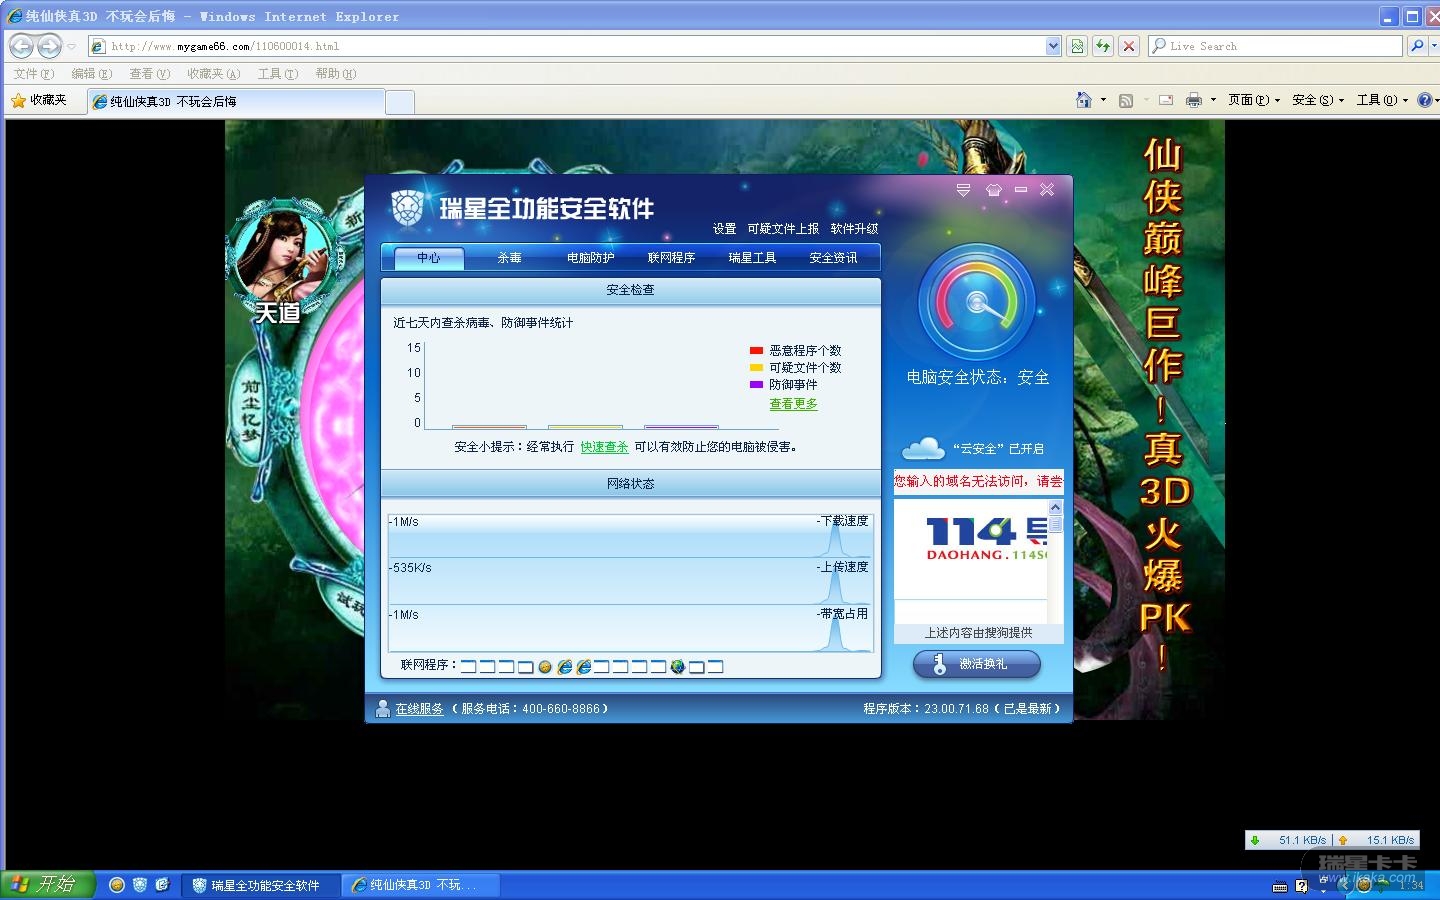The width and height of the screenshot is (1440, 900).
Task: Open the 编辑 (Edit) menu
Action: click(91, 73)
